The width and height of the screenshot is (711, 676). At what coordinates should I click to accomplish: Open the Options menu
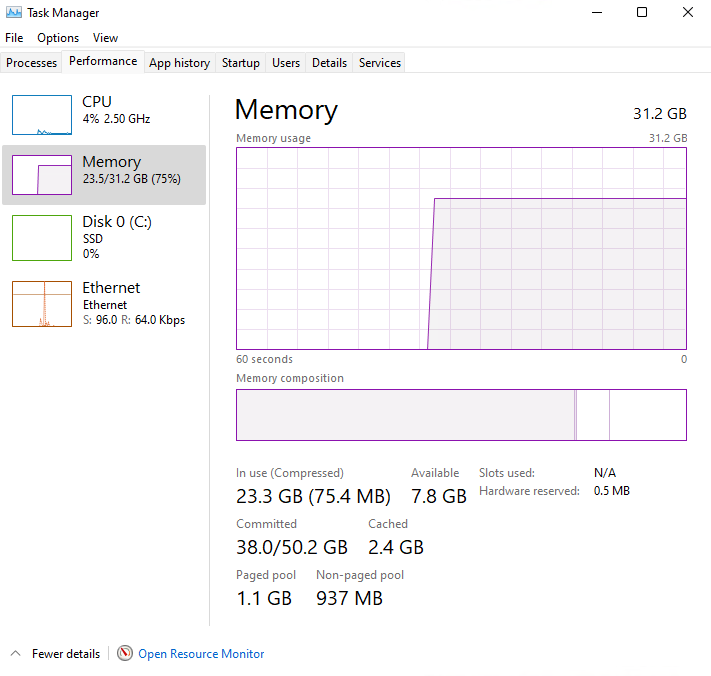(58, 38)
